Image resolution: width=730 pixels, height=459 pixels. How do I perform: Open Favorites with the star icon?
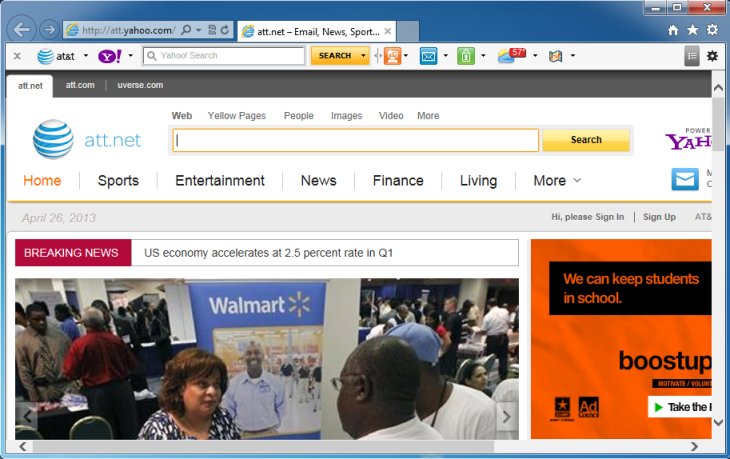pyautogui.click(x=693, y=30)
